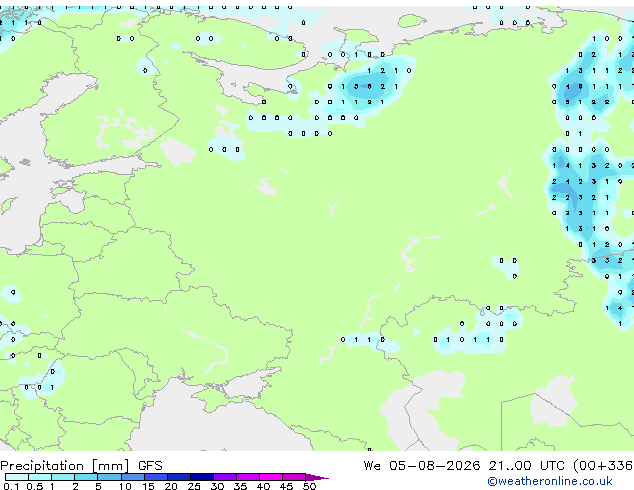The image size is (634, 490).
Task: Click the '0.1' legend scale label
Action: click(11, 486)
